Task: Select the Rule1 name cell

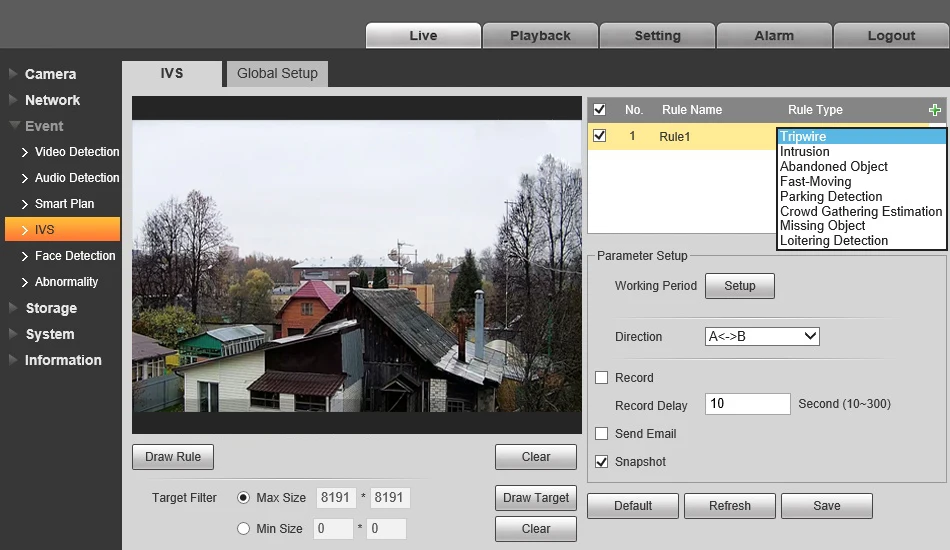Action: 674,136
